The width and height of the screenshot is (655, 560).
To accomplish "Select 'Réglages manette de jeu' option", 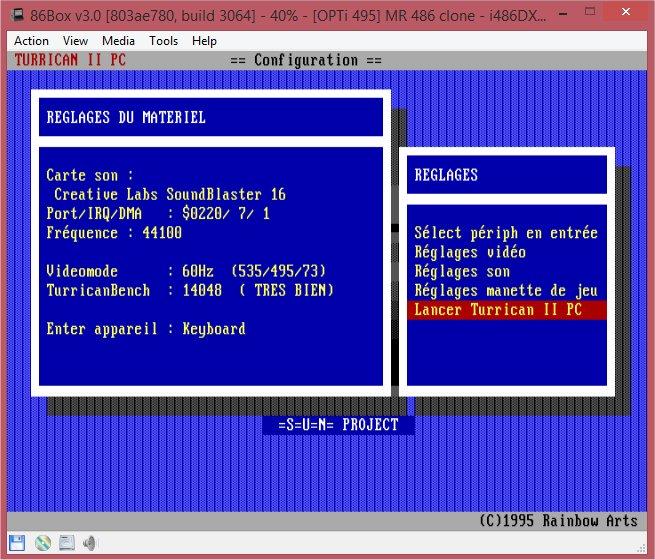I will 505,290.
